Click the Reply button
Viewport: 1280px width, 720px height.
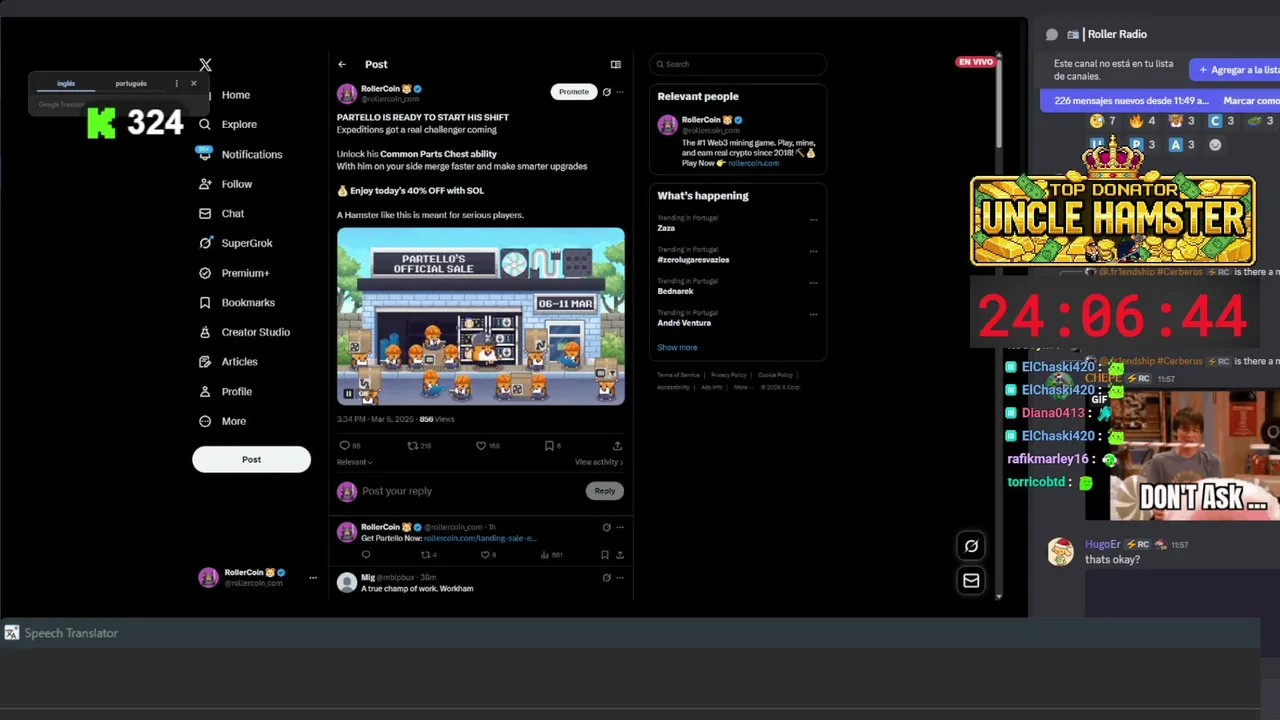[x=605, y=491]
